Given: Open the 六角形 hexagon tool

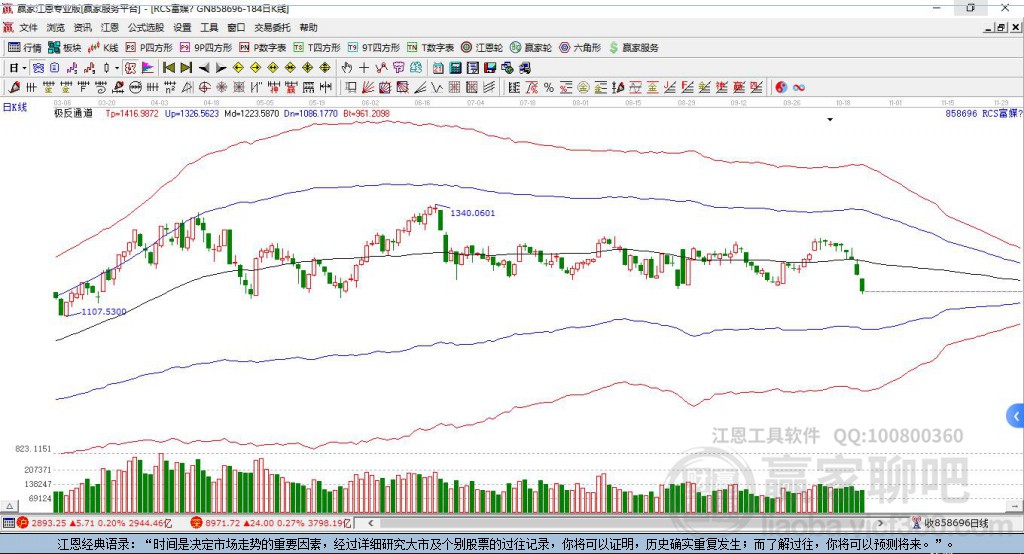Looking at the screenshot, I should click(580, 48).
